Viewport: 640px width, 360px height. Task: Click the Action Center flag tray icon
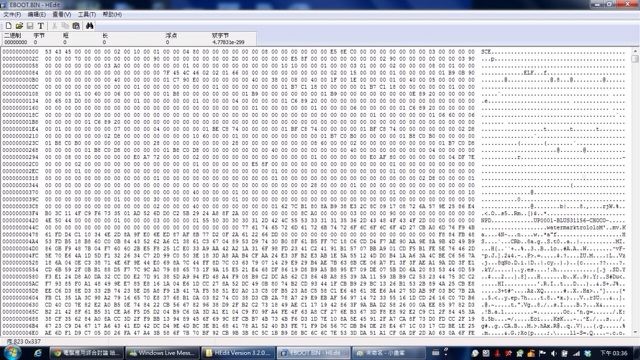pyautogui.click(x=542, y=353)
